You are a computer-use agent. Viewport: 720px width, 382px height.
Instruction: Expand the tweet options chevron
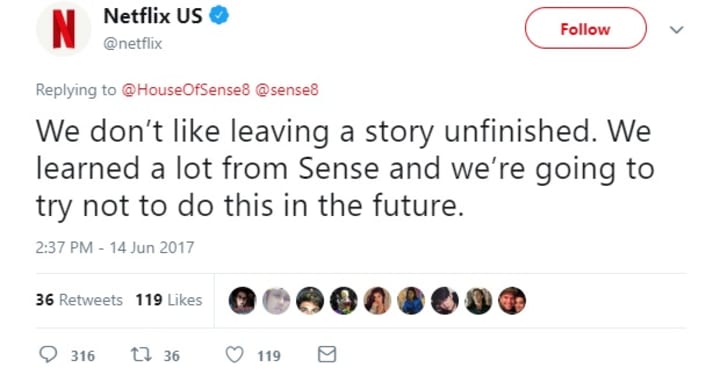(676, 30)
